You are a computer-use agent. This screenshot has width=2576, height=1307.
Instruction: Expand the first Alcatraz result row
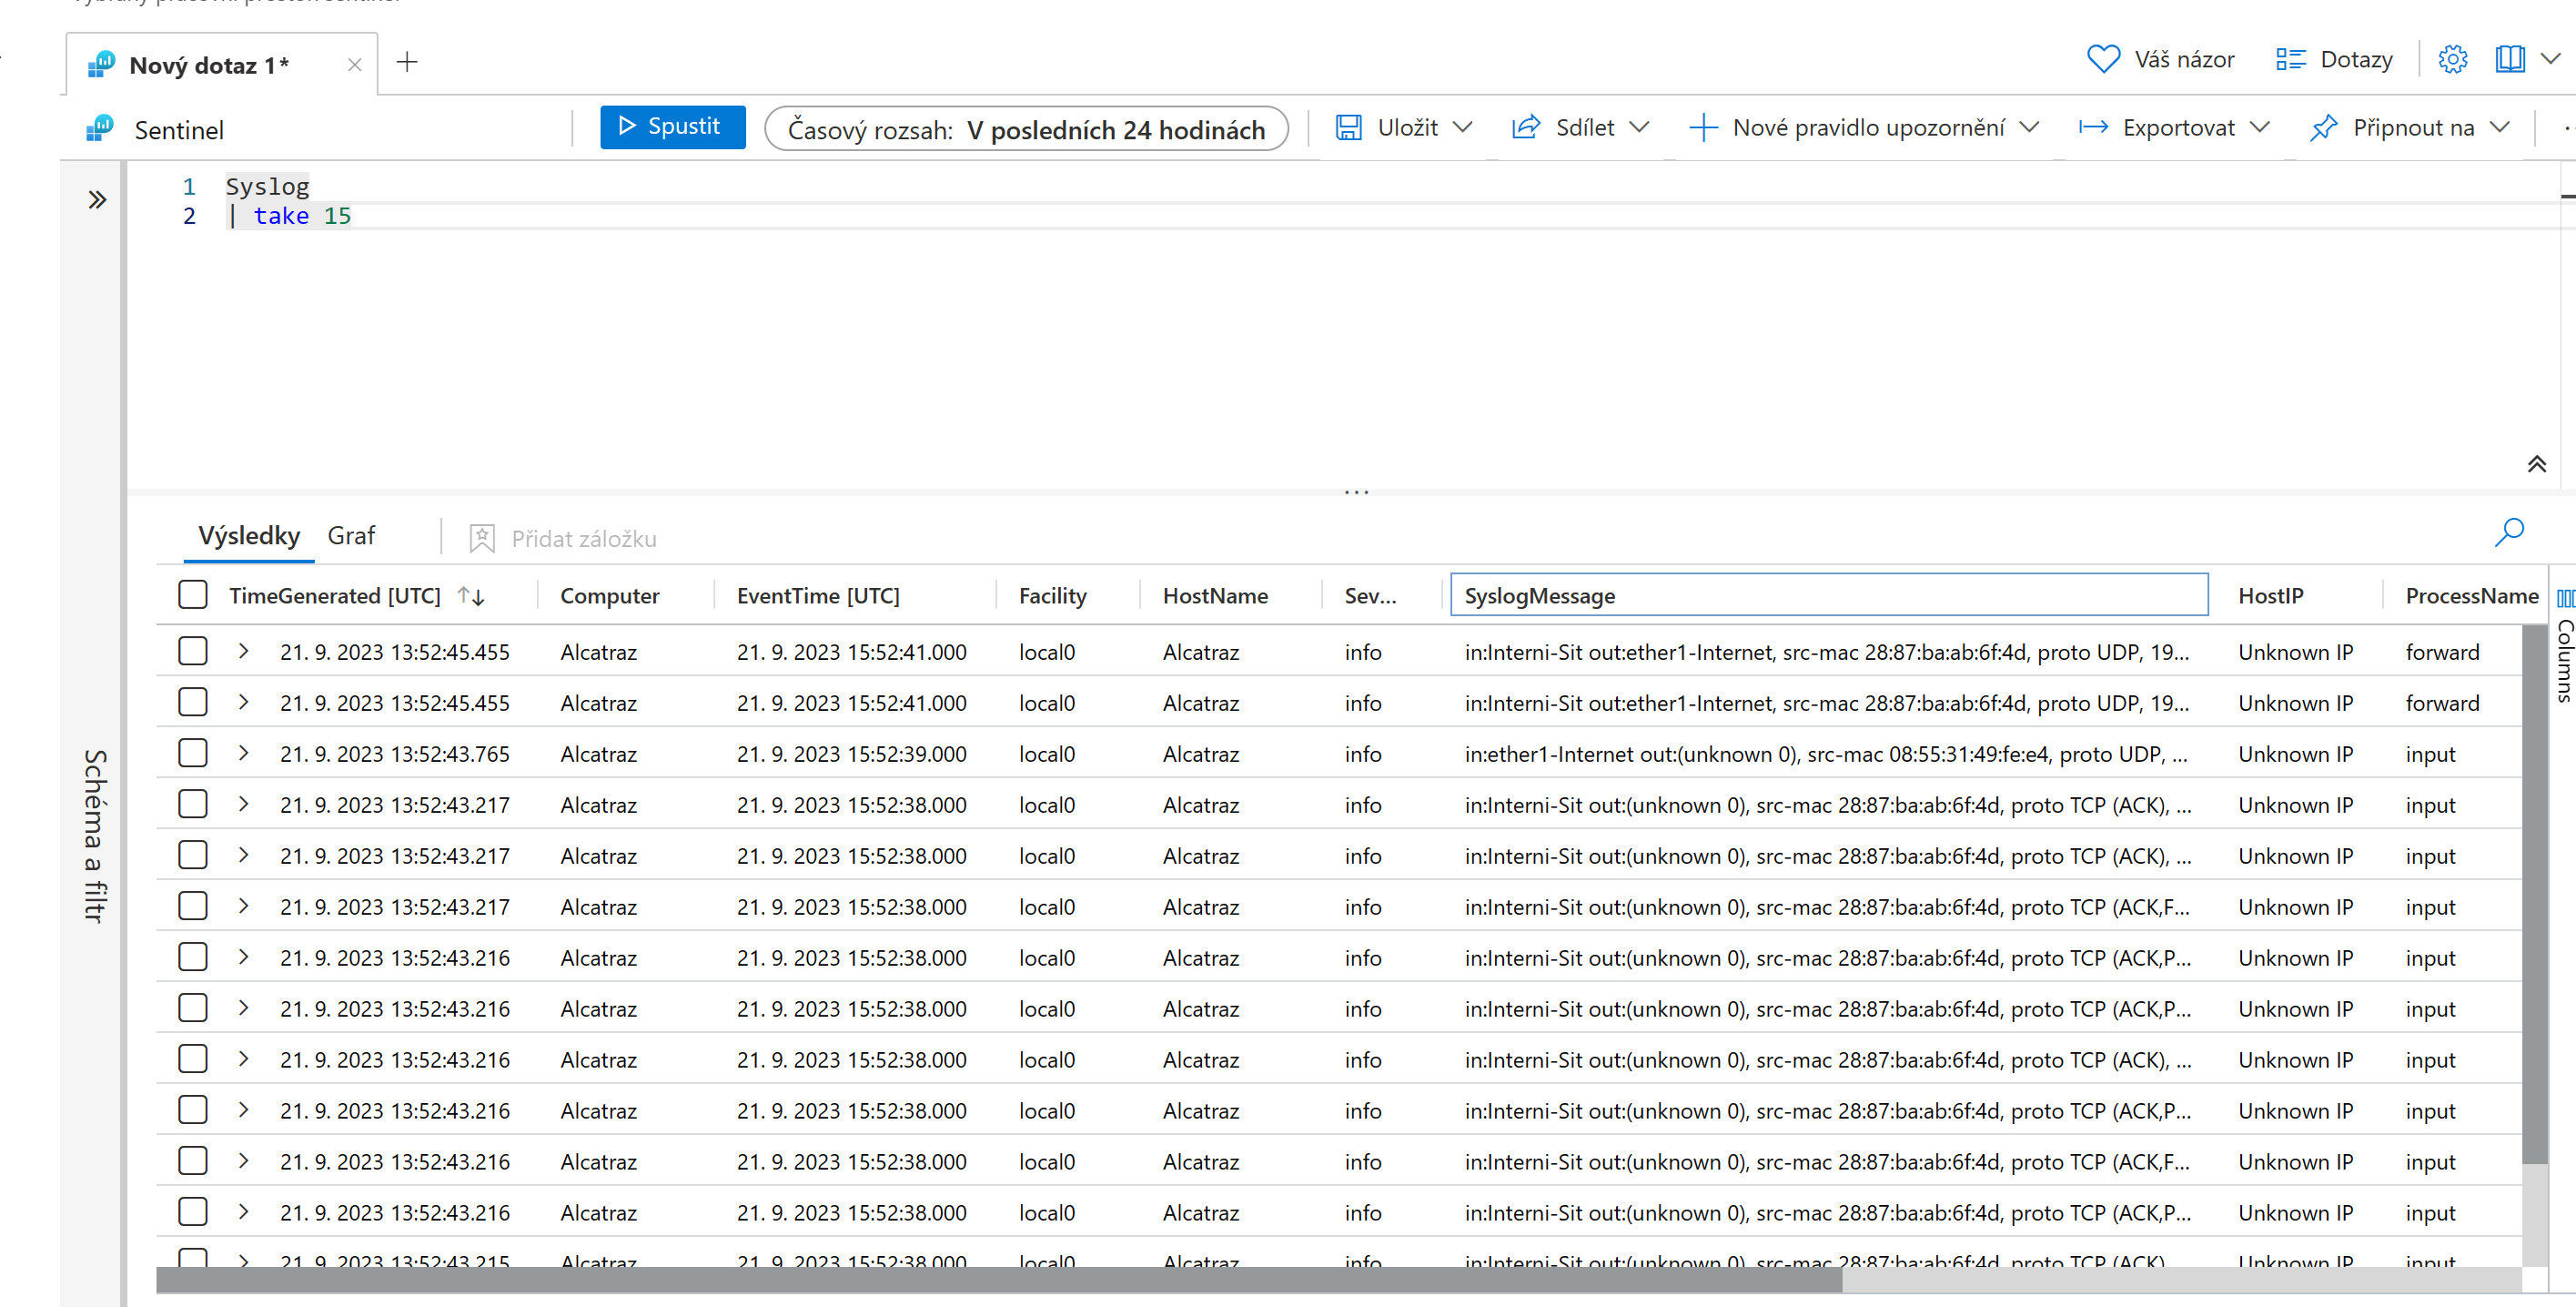pyautogui.click(x=242, y=651)
